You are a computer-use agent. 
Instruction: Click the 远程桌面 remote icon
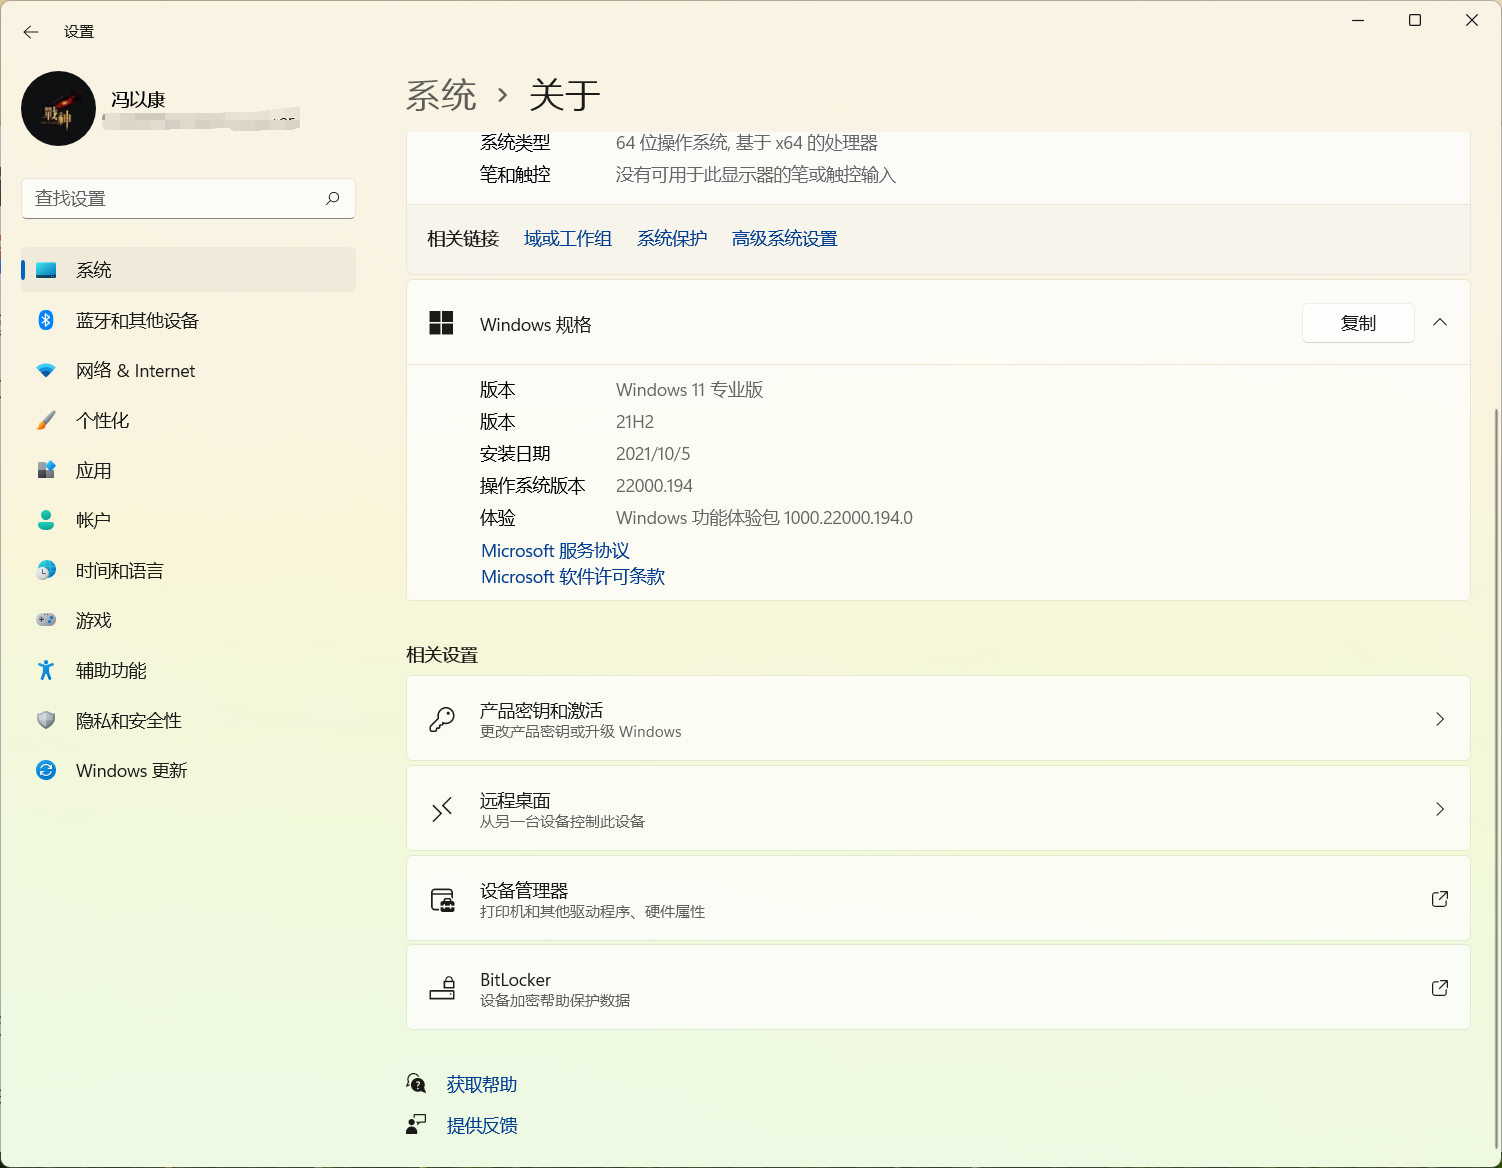[x=442, y=809]
